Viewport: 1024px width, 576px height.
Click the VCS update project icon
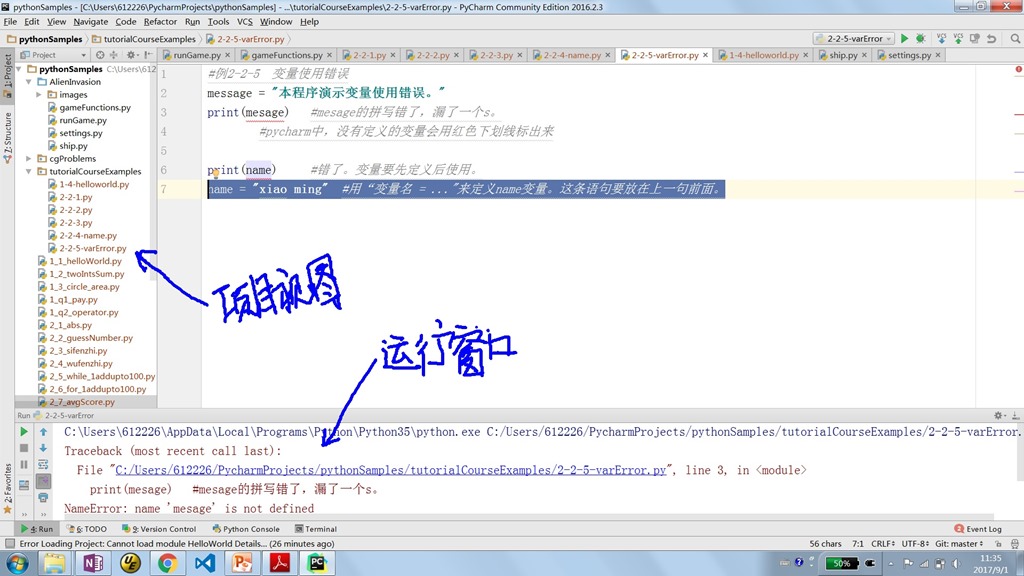pos(941,39)
